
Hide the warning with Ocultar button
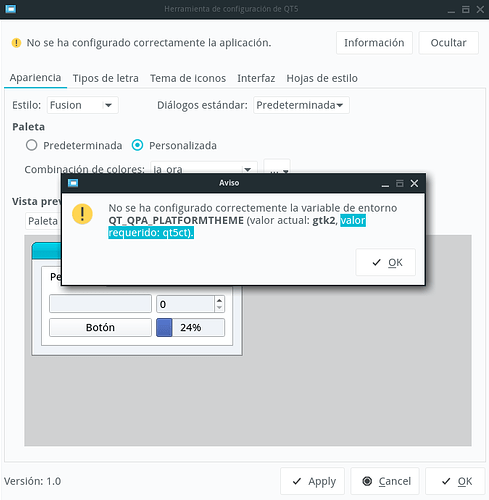(449, 43)
